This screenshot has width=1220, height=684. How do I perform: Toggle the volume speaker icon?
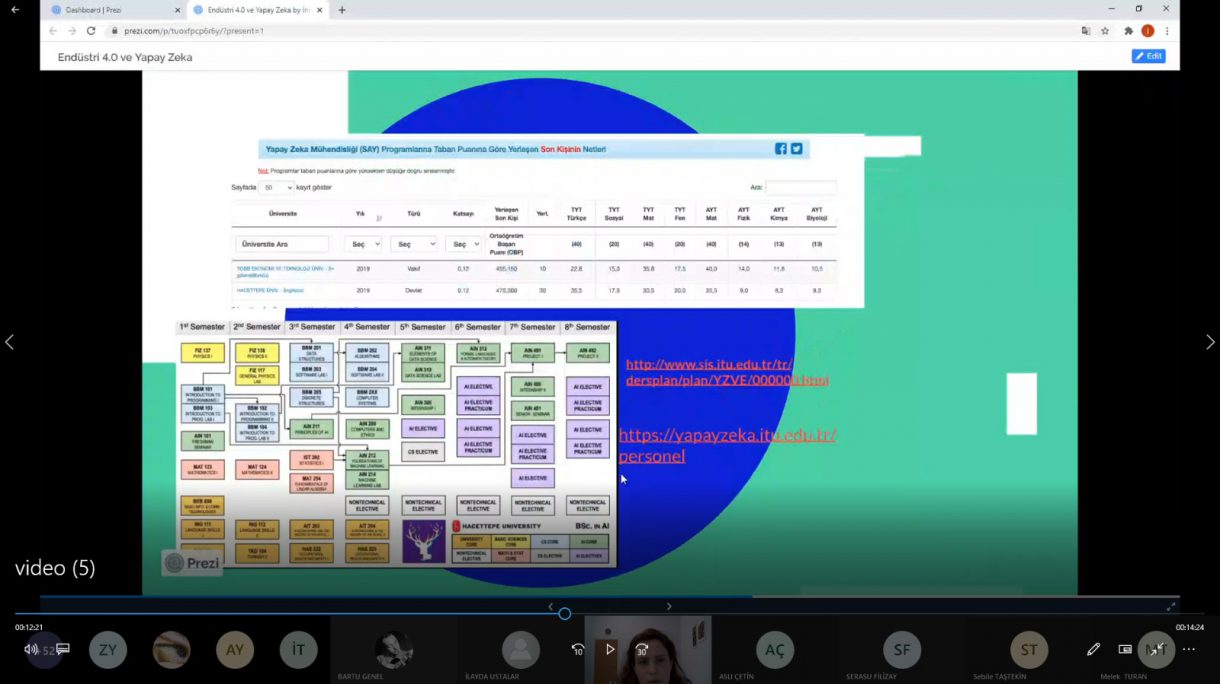30,649
